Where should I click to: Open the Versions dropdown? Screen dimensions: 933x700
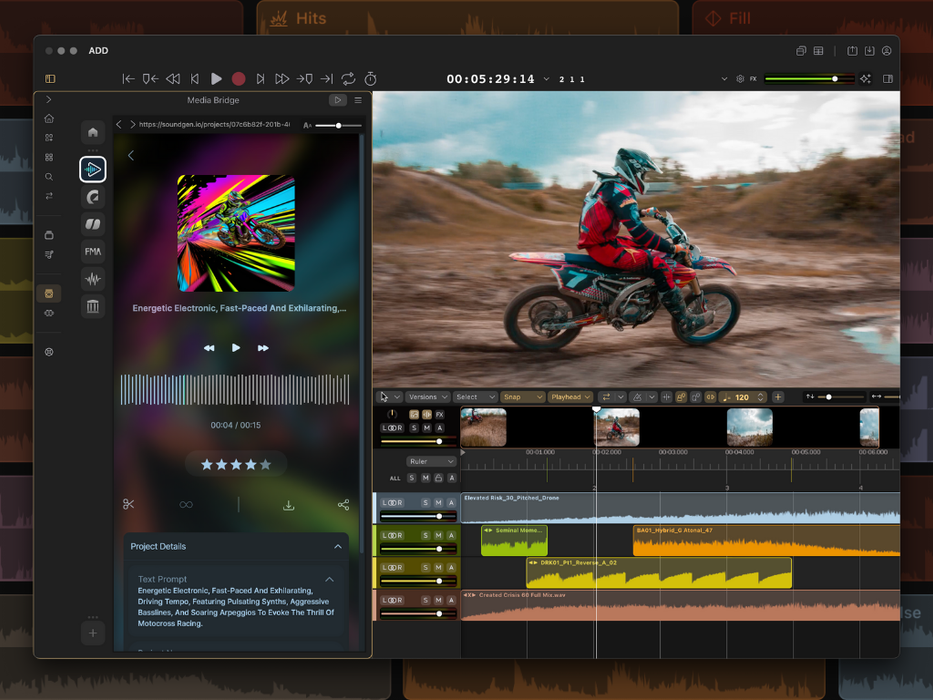428,397
